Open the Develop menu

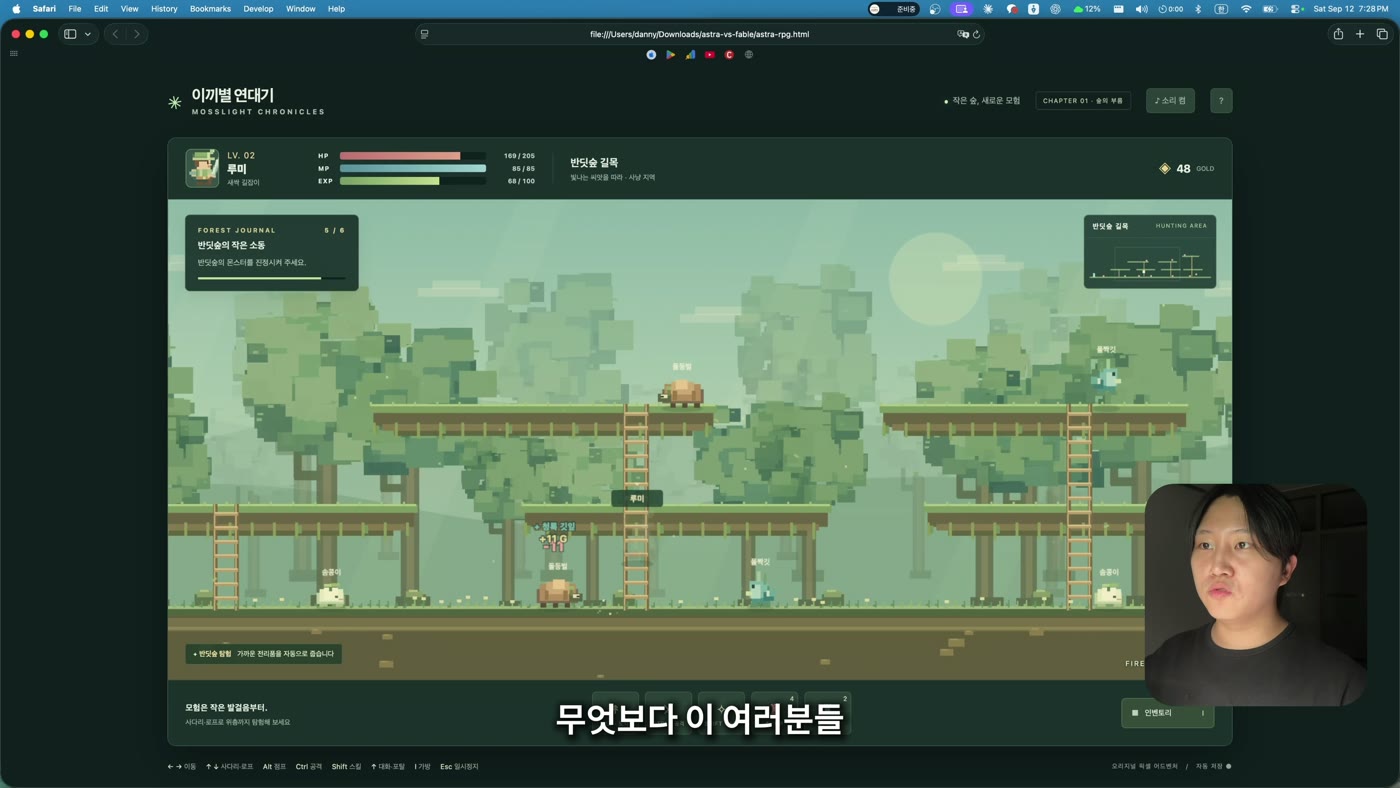[258, 8]
